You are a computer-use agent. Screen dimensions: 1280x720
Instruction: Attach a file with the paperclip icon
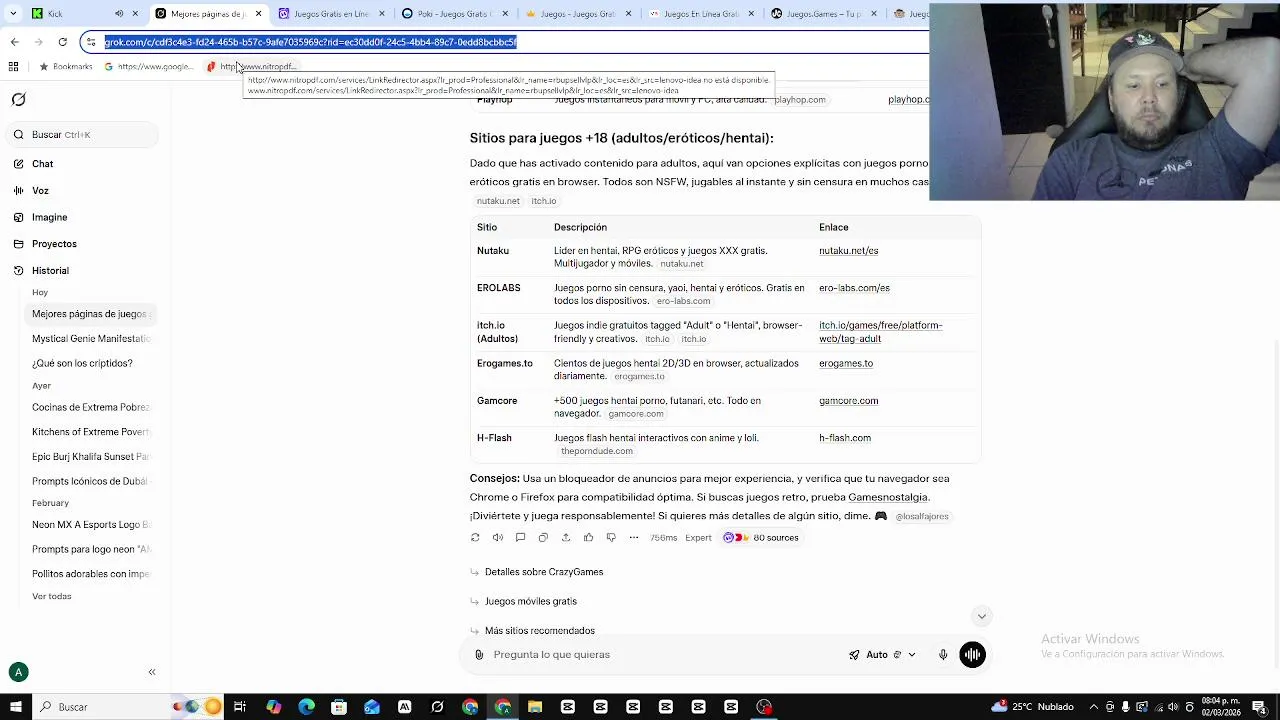tap(479, 655)
